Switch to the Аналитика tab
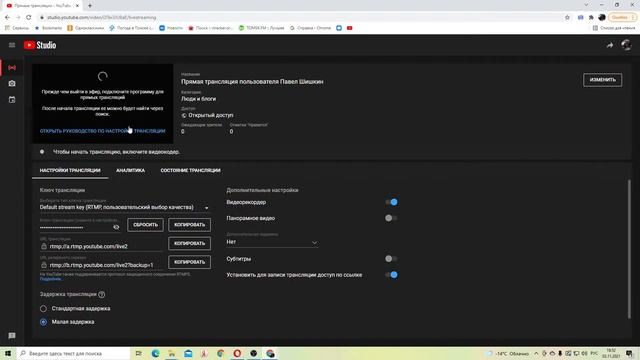 pos(130,170)
